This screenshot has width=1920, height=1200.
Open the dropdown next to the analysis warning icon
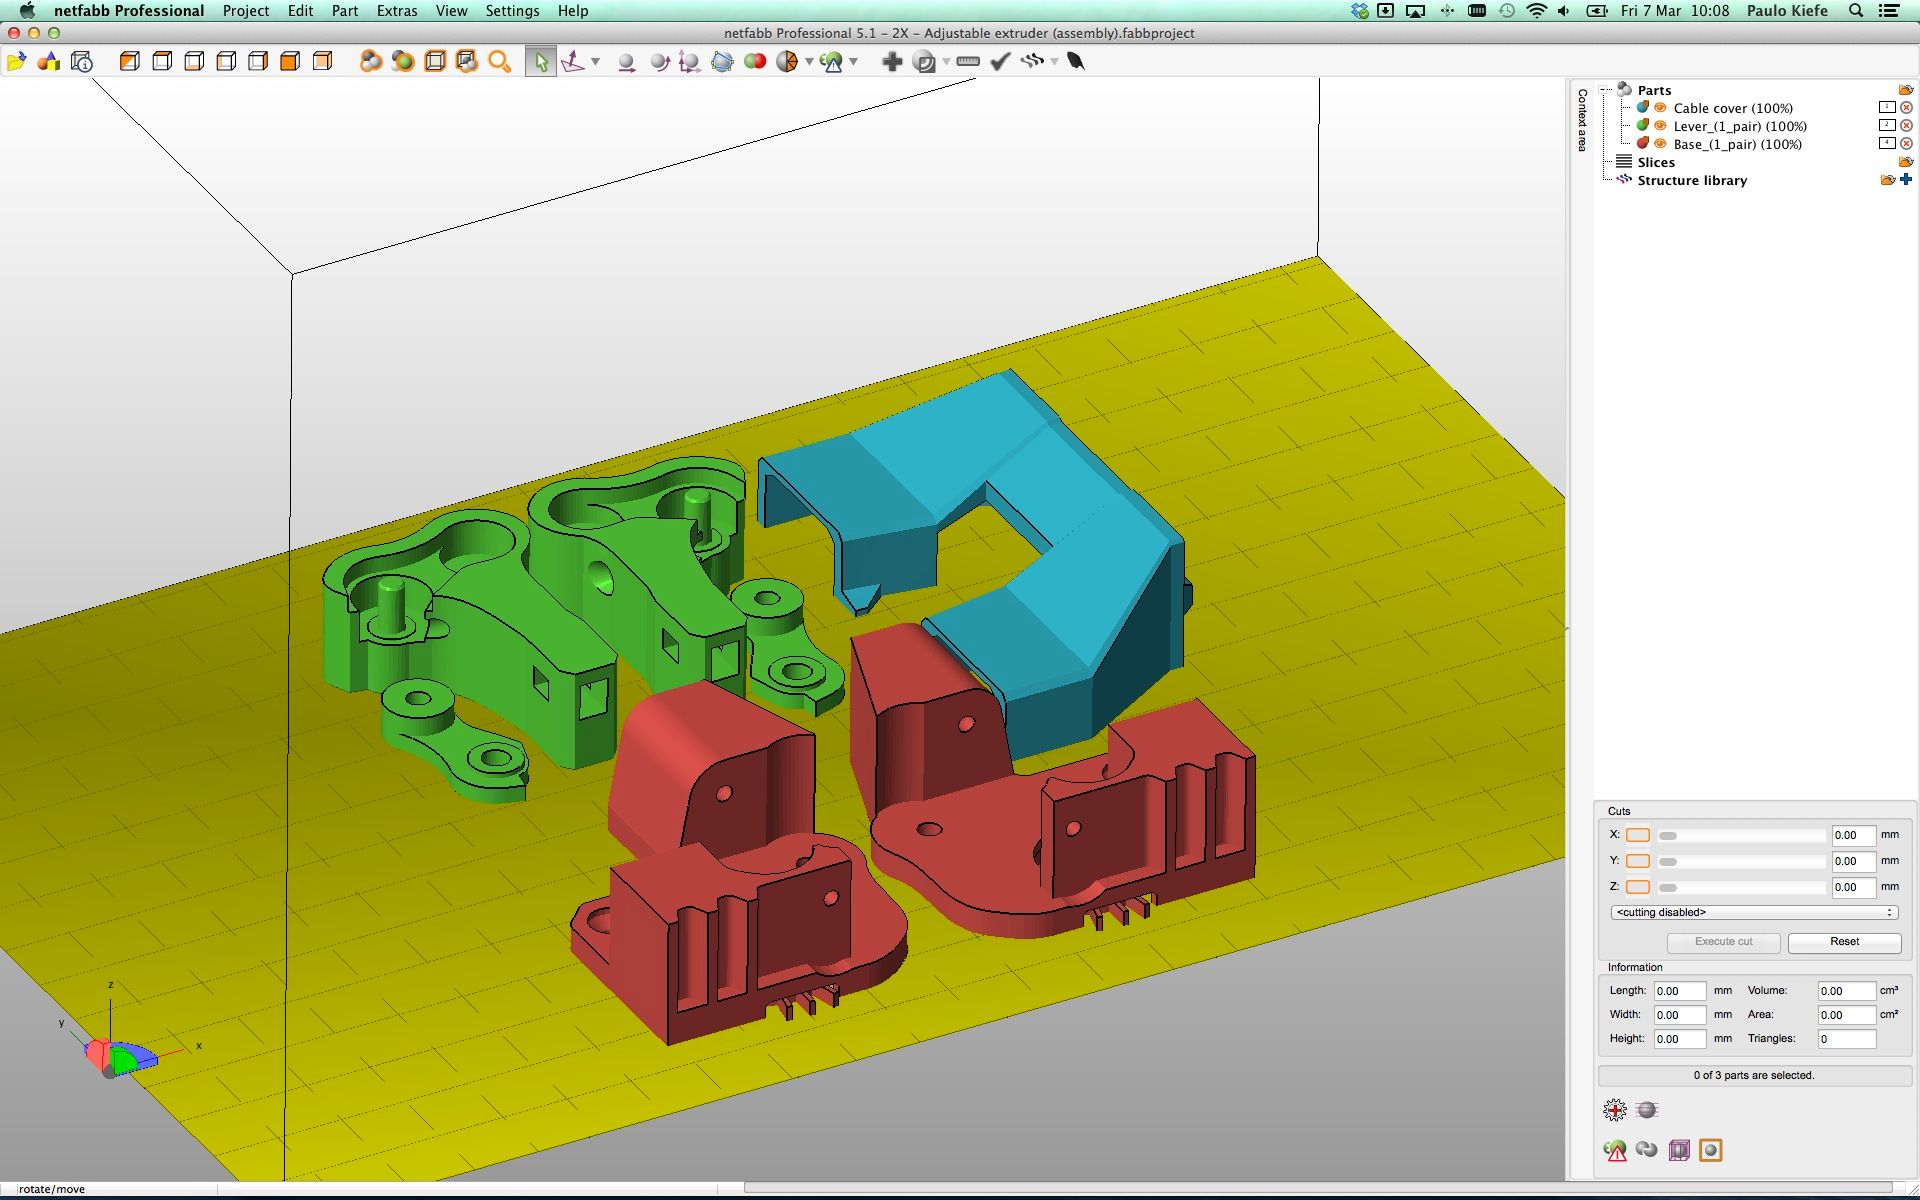(x=854, y=61)
